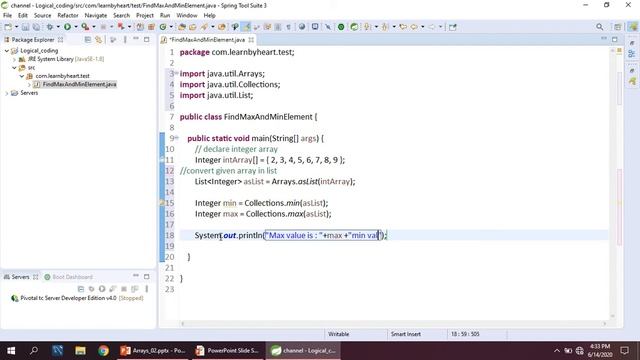Open the New file dropdown arrow
The image size is (640, 360).
point(16,27)
